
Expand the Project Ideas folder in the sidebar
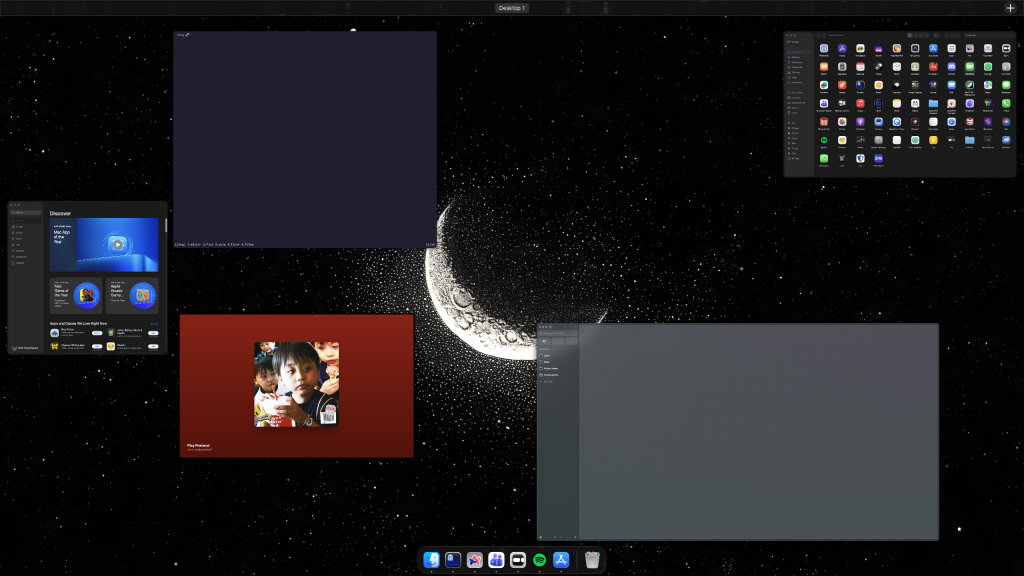click(549, 368)
